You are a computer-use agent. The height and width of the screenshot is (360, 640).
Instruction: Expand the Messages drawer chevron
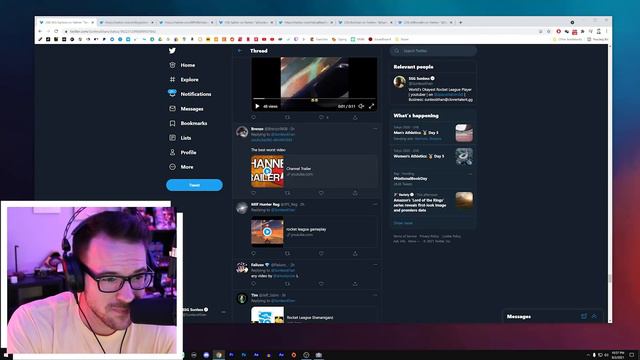pyautogui.click(x=594, y=316)
